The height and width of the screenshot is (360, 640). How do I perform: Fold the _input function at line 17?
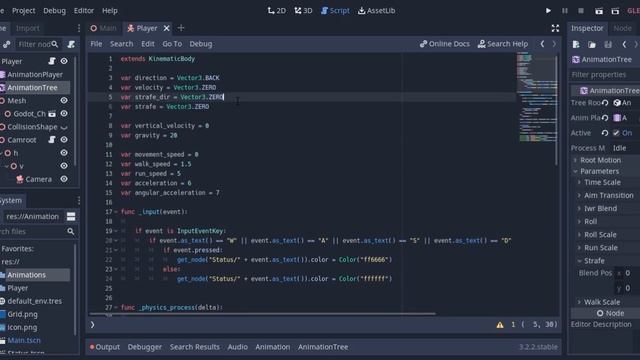116,212
